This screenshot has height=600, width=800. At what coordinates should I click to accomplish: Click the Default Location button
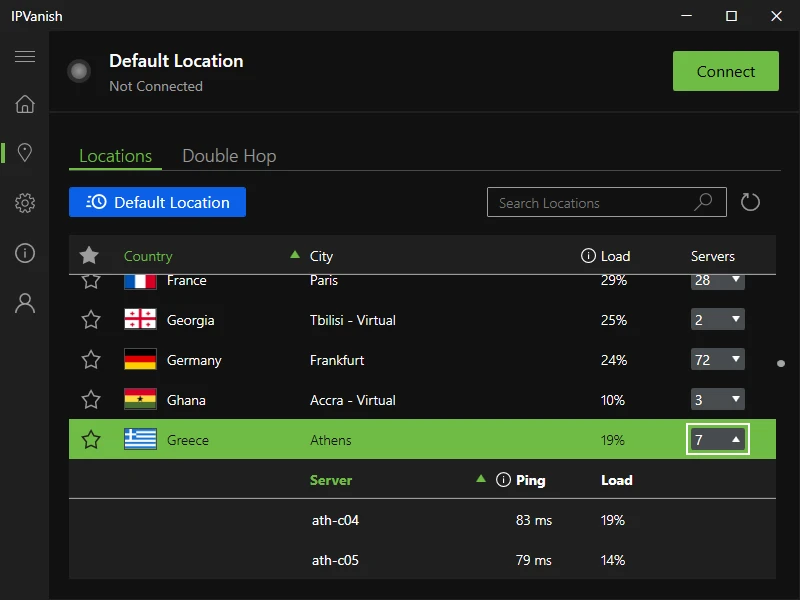(157, 202)
